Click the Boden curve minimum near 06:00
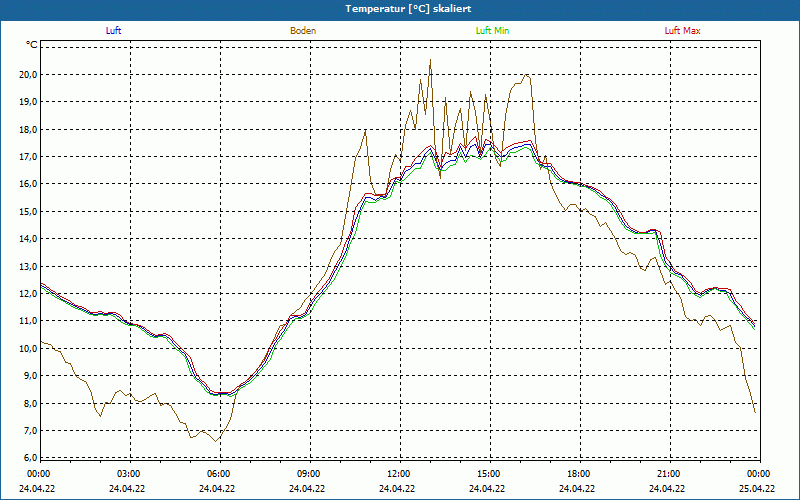The width and height of the screenshot is (800, 500). (216, 441)
